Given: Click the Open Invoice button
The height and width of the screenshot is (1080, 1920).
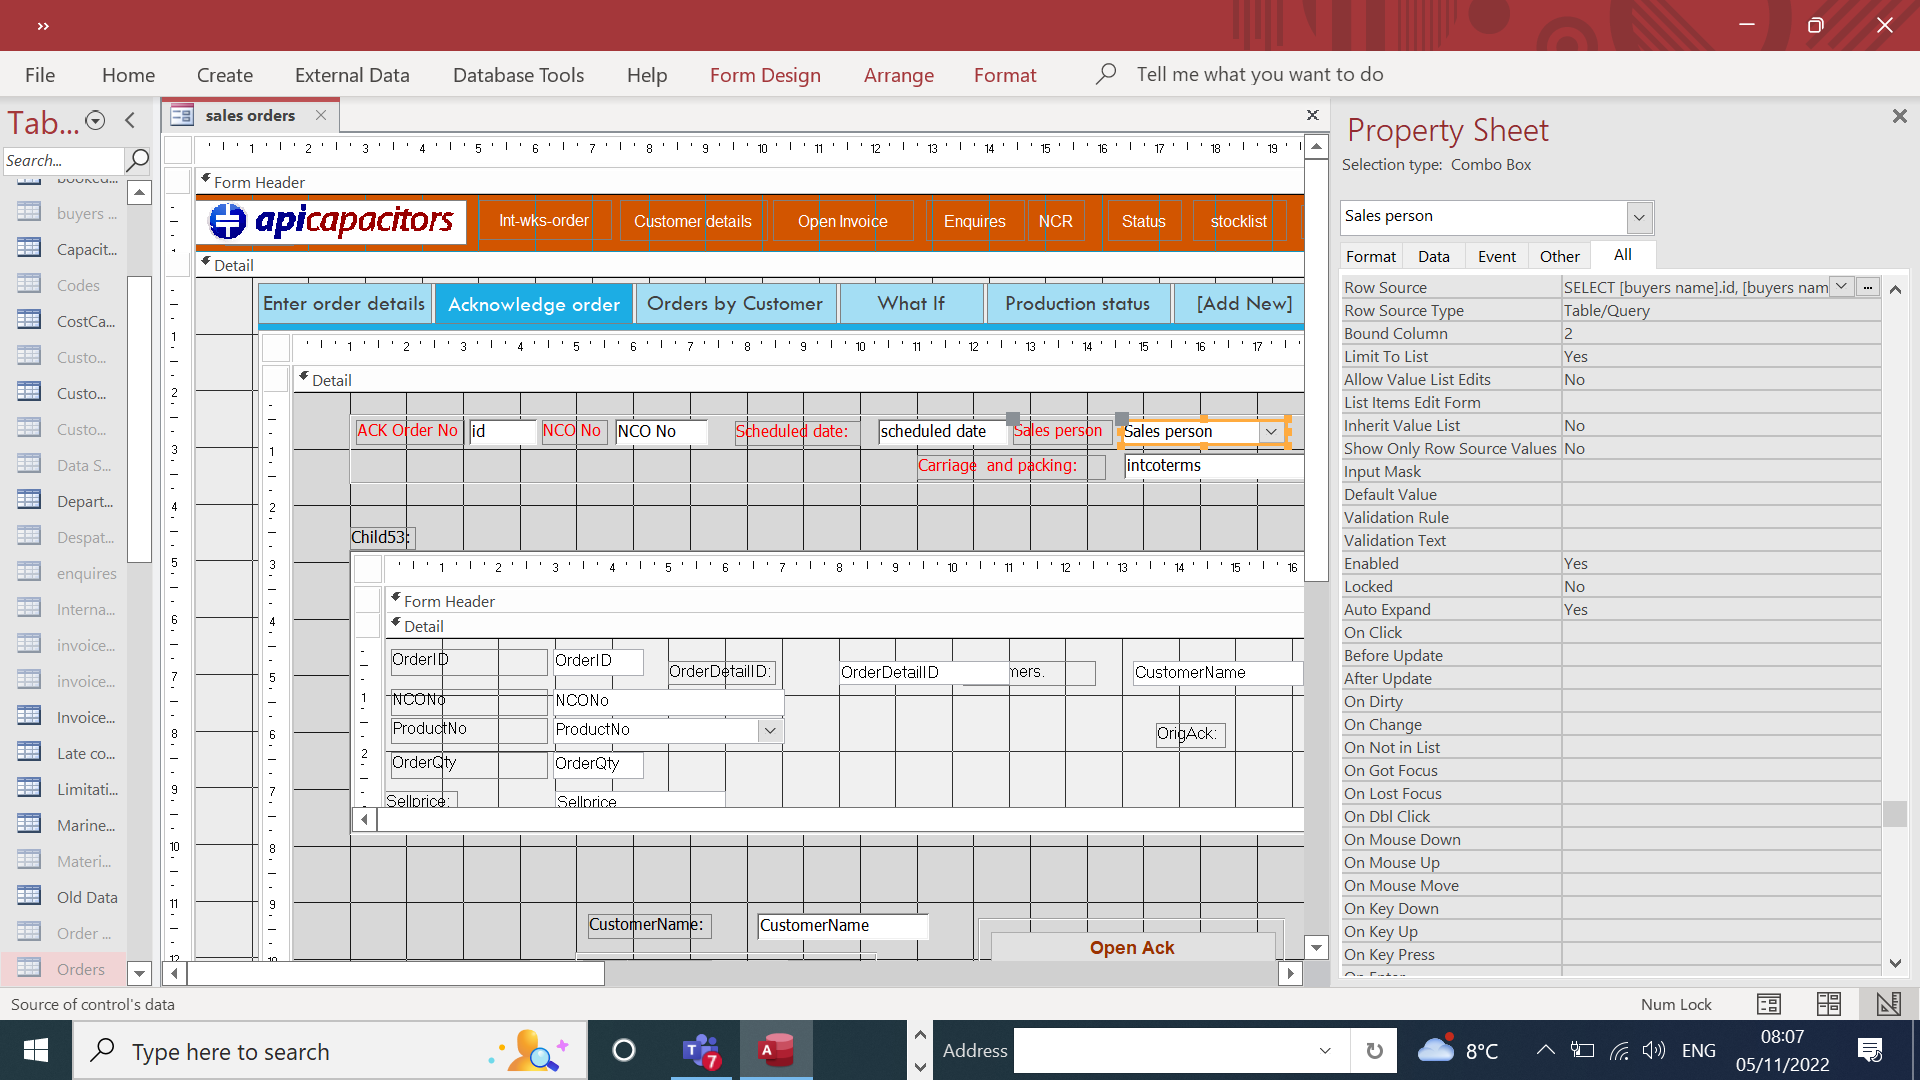Looking at the screenshot, I should pyautogui.click(x=842, y=222).
